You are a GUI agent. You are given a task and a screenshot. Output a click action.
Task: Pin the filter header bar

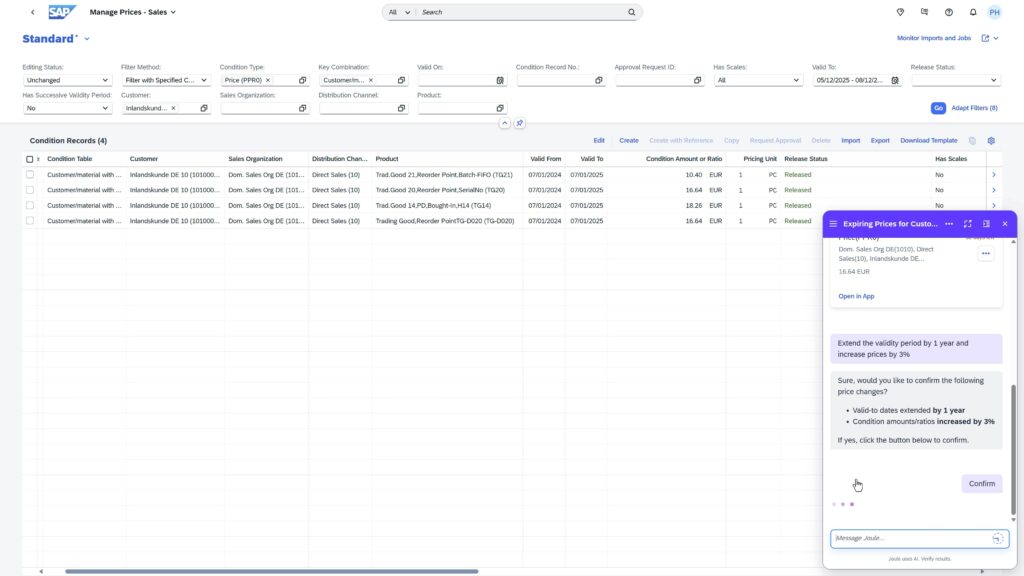point(519,123)
